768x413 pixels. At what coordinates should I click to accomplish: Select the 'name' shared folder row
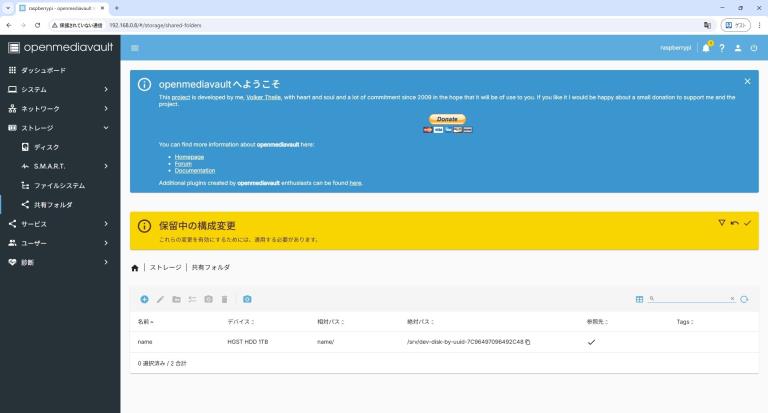[444, 342]
